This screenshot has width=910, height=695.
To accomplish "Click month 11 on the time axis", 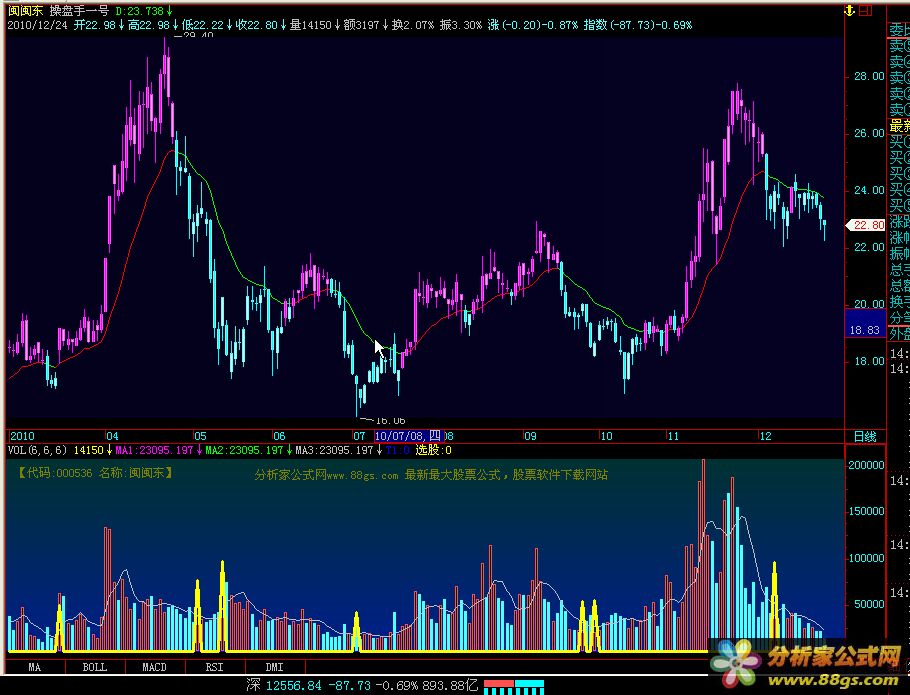I will (x=673, y=436).
